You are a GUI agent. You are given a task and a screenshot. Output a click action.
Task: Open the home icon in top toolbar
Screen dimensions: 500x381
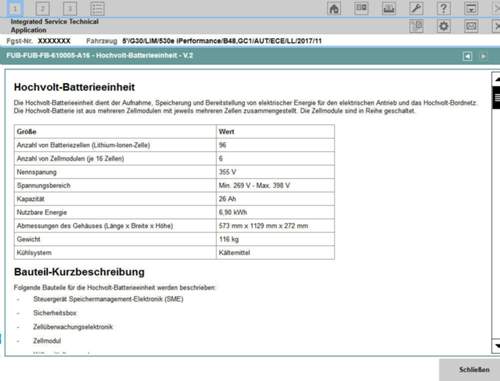pos(334,8)
